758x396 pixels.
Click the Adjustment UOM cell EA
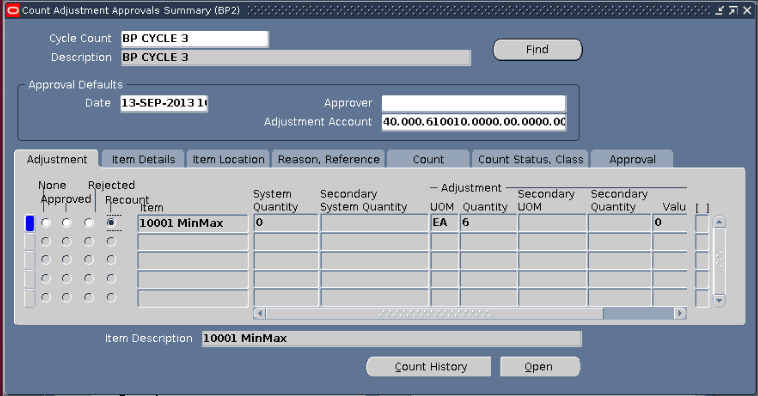coord(444,223)
